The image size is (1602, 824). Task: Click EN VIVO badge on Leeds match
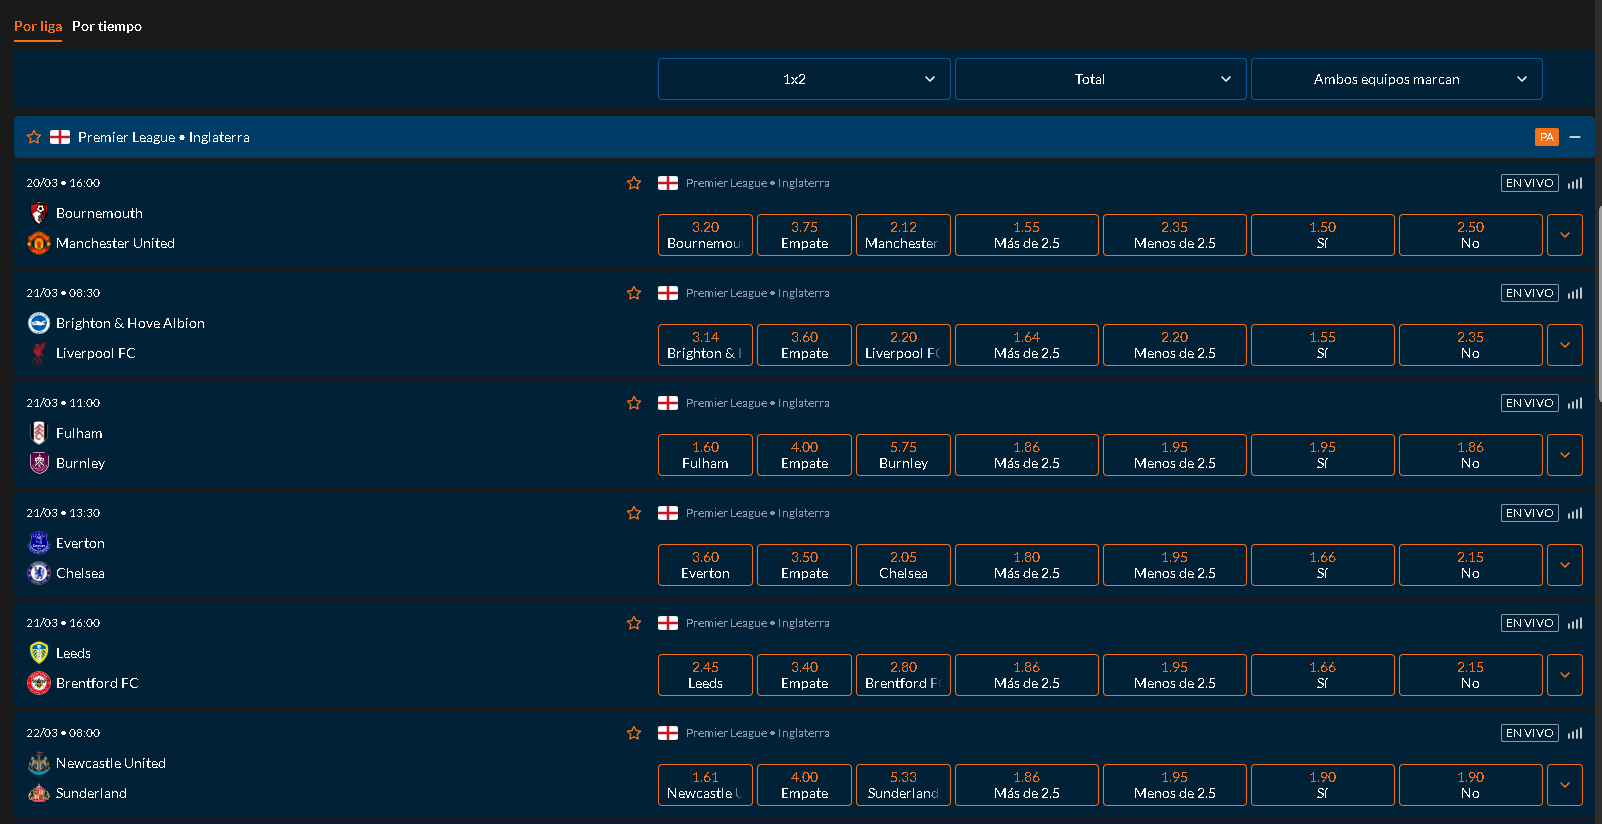[x=1530, y=623]
